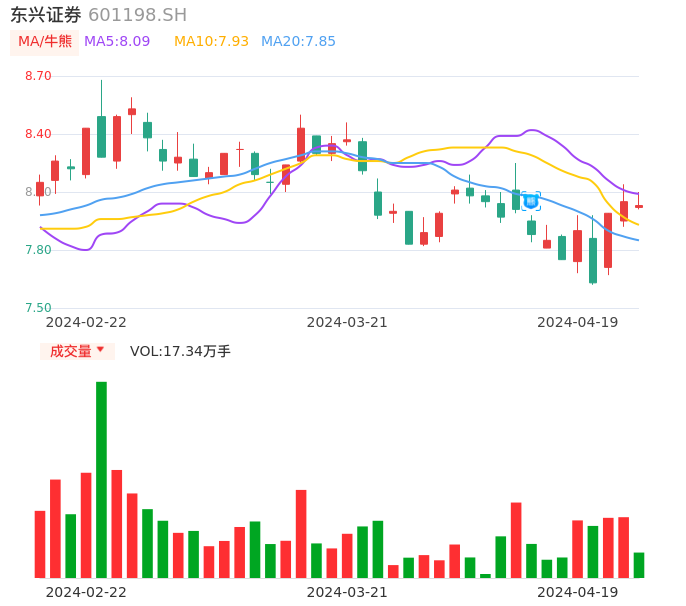Click the VOL:17.34万手 volume readout

[180, 351]
